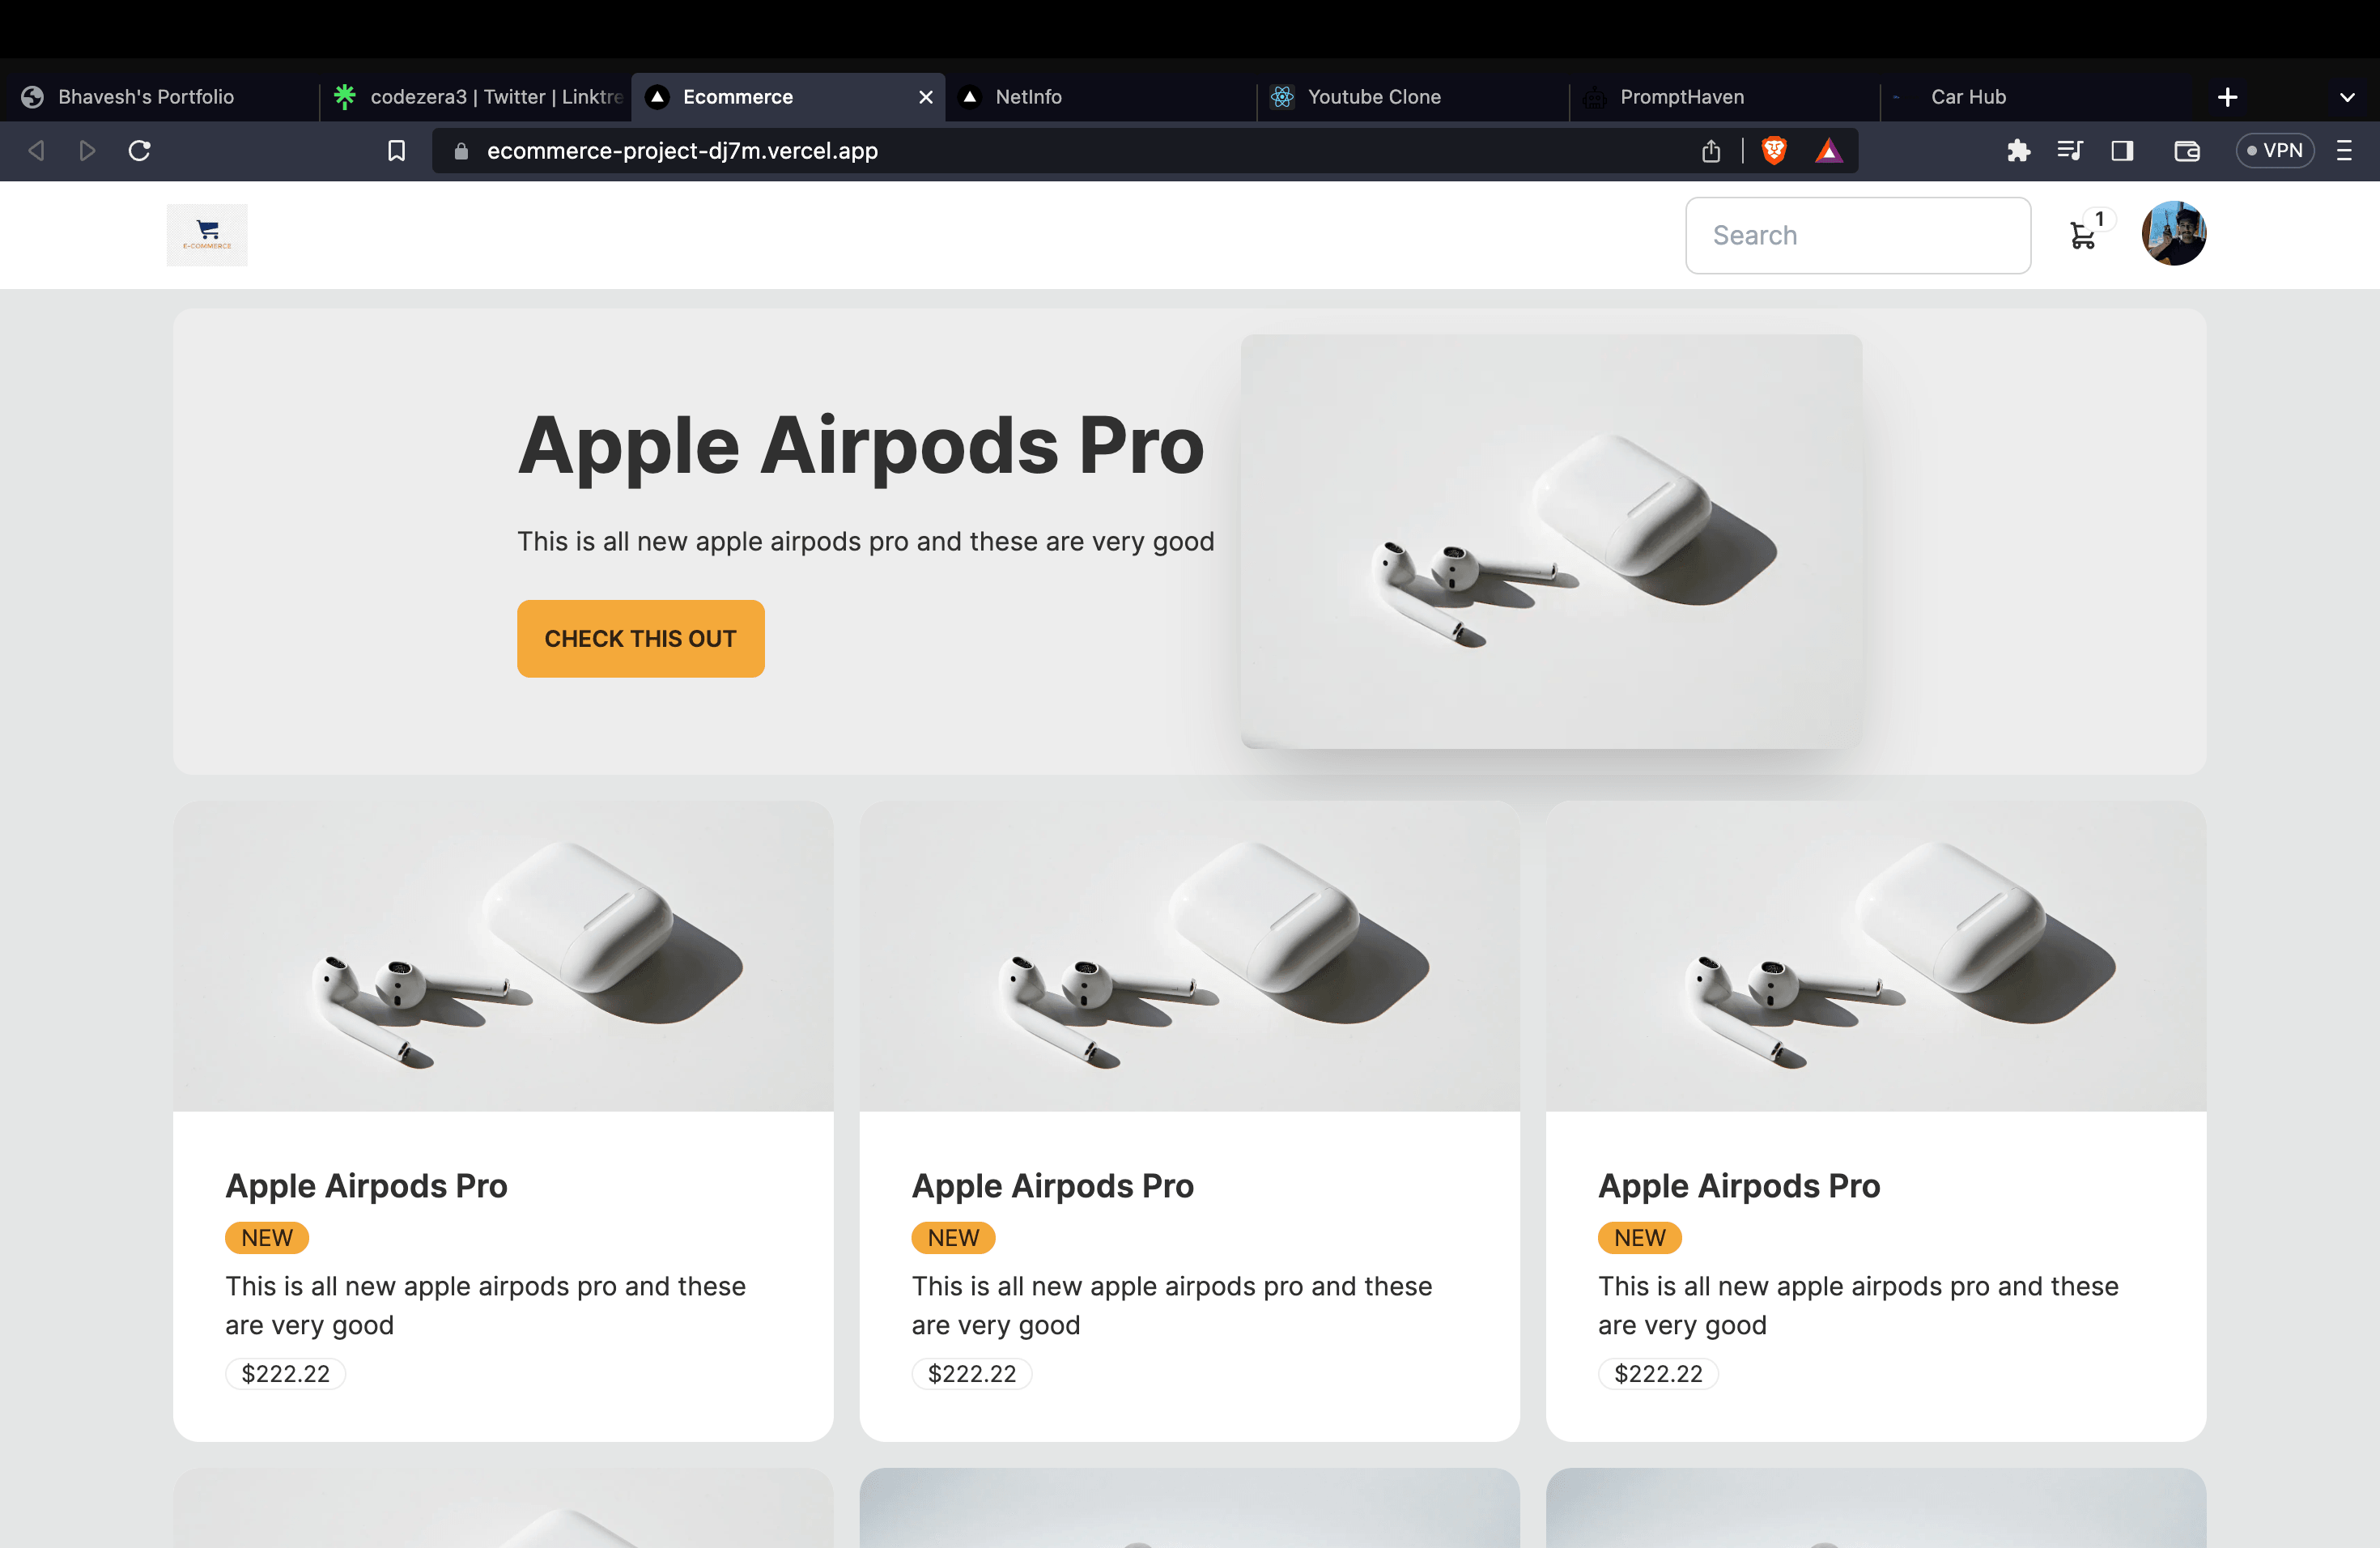Click the NEW badge on first card
Image resolution: width=2380 pixels, height=1548 pixels.
(x=267, y=1238)
